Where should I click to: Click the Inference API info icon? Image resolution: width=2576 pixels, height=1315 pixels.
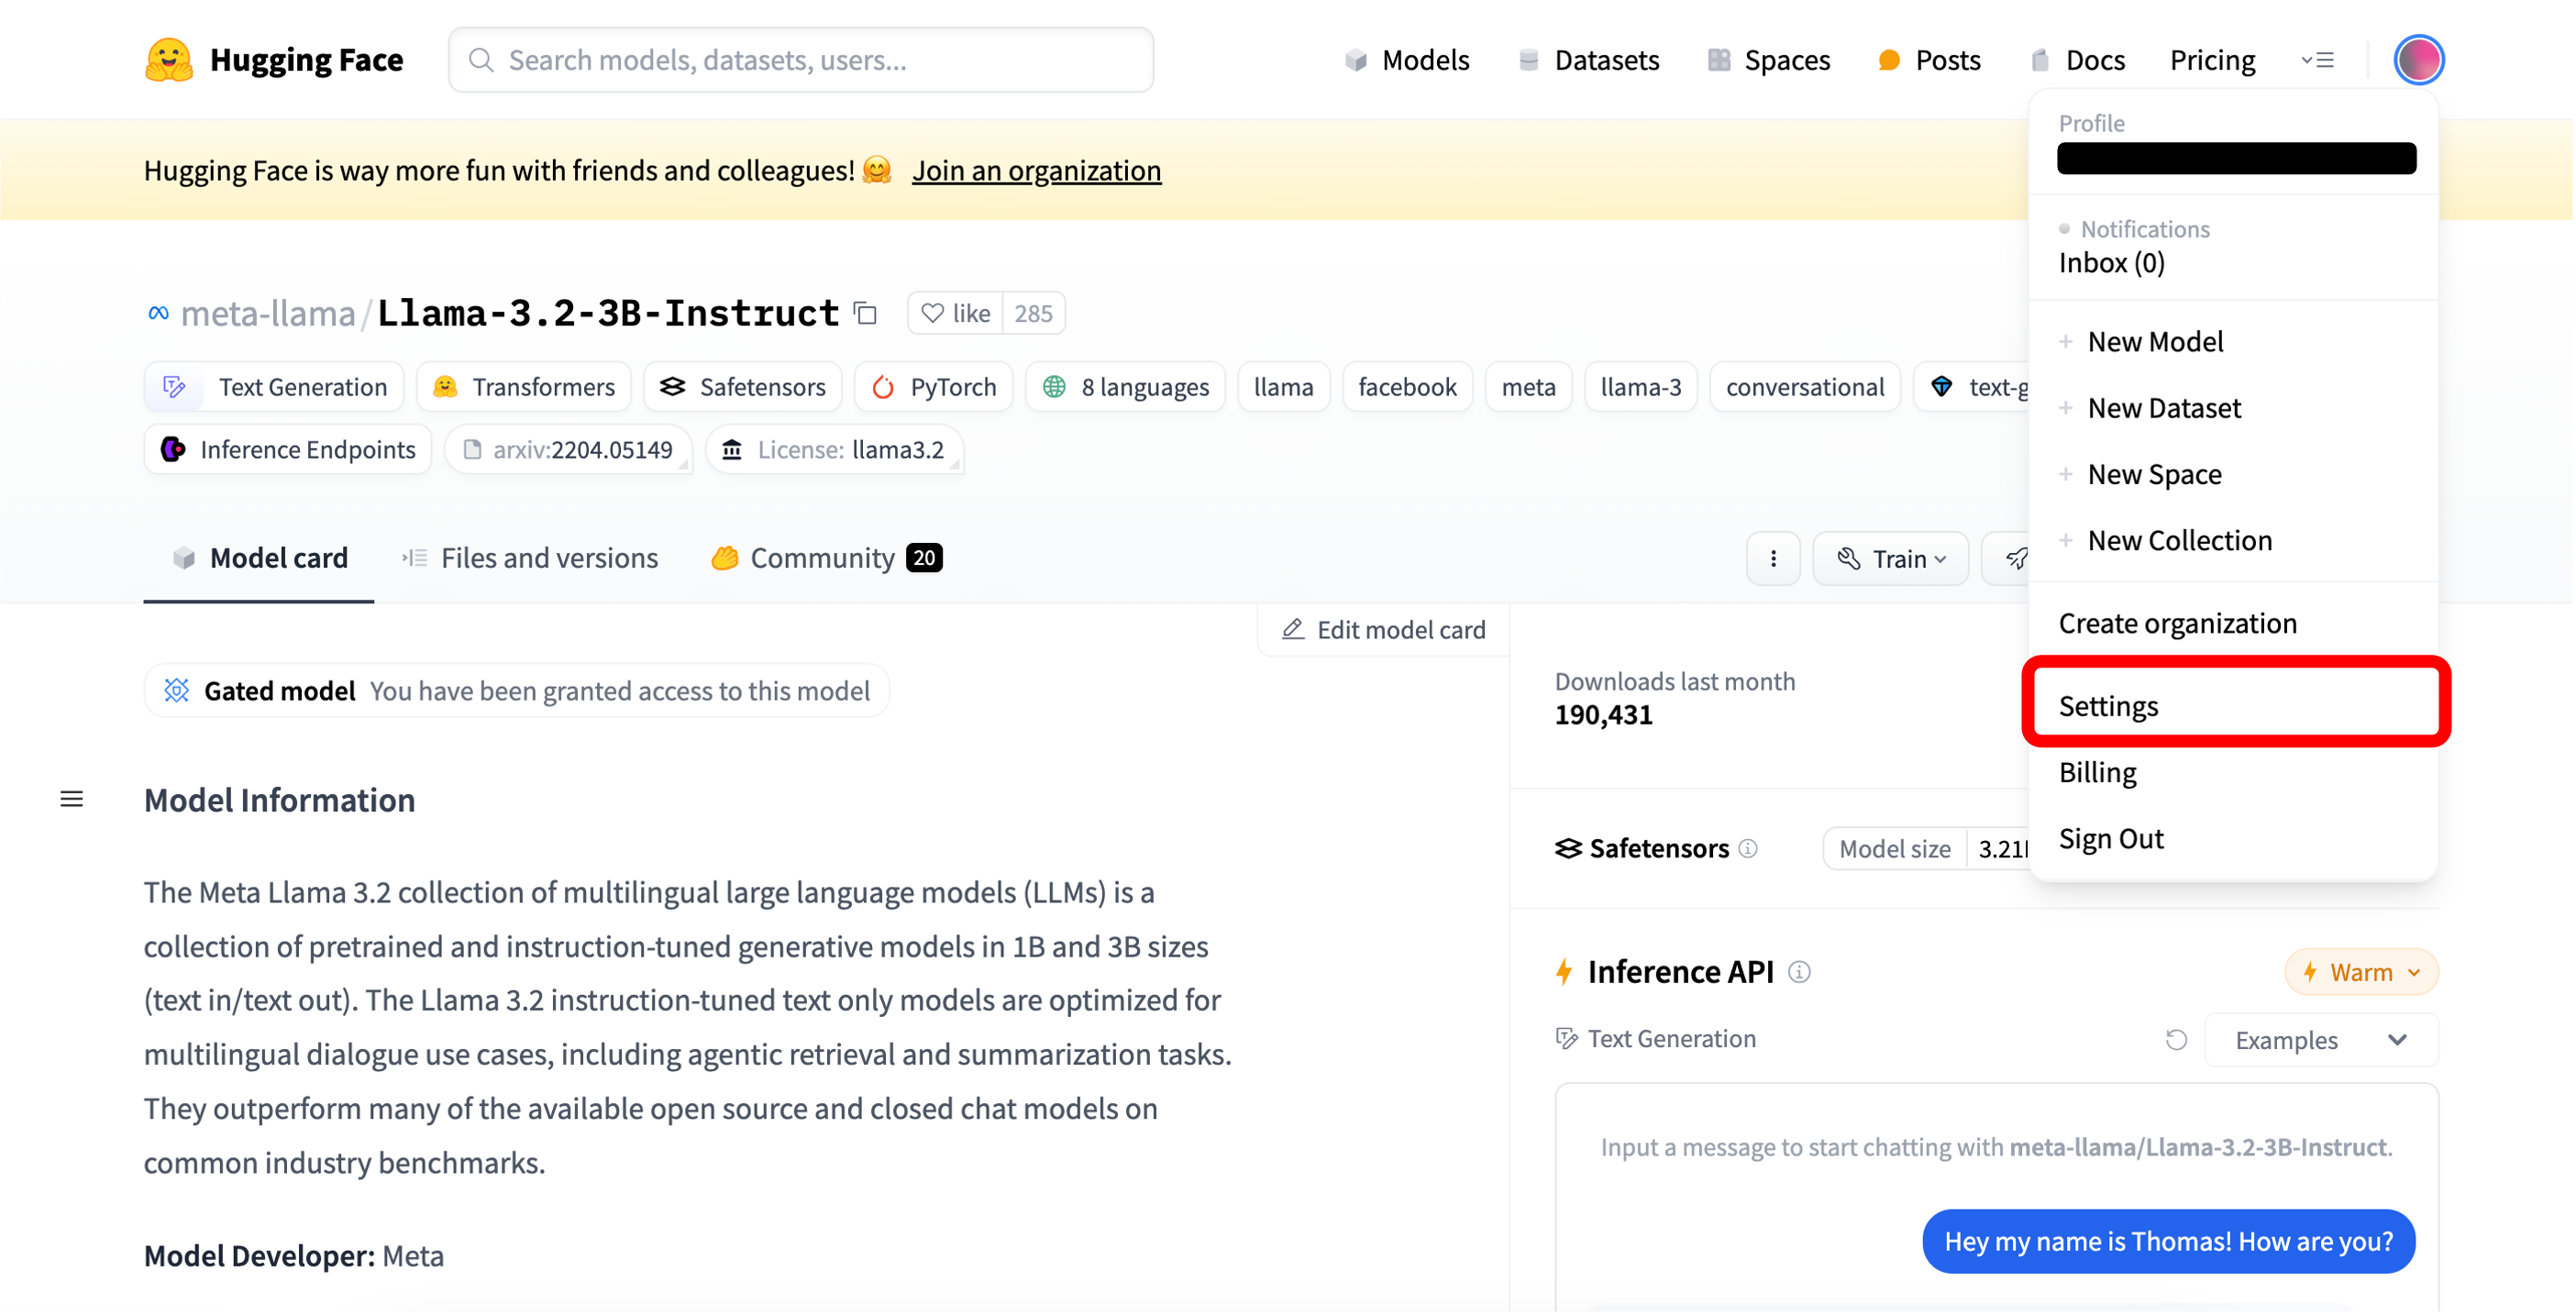(1799, 972)
